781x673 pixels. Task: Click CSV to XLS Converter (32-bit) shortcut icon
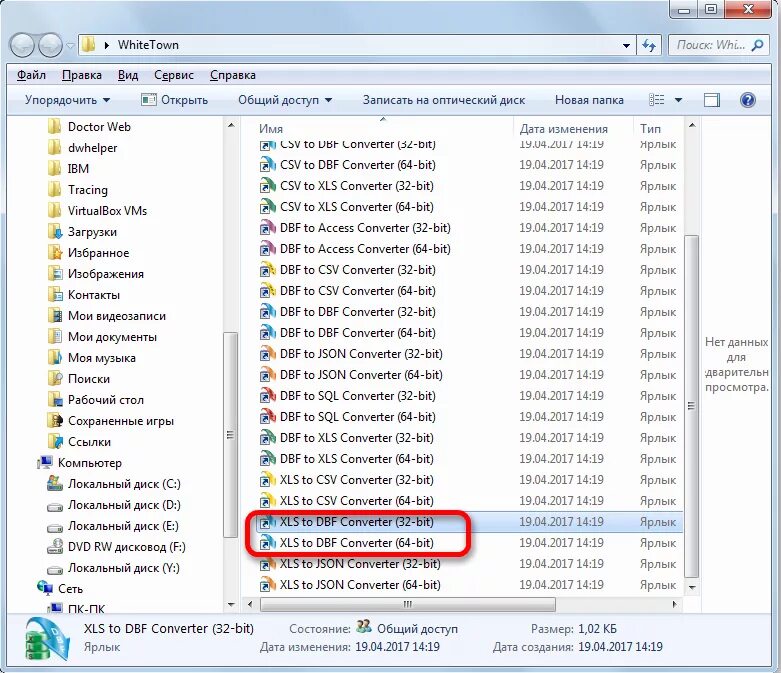(x=267, y=186)
